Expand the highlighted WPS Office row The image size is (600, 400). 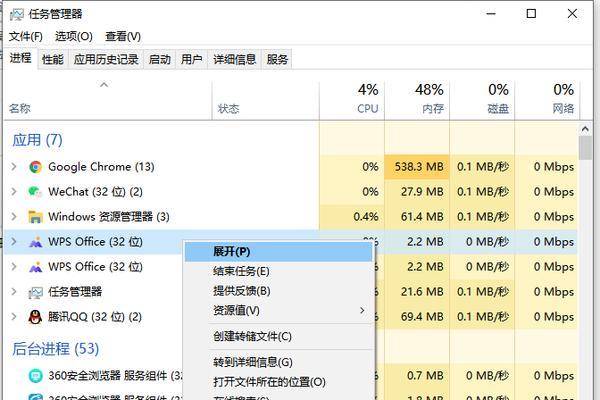[14, 242]
